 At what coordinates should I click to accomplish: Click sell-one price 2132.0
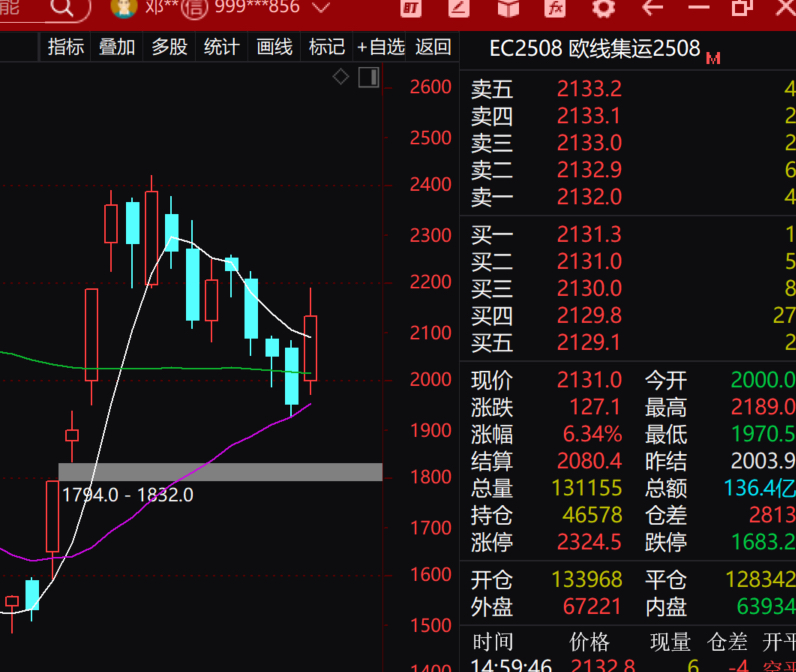589,197
